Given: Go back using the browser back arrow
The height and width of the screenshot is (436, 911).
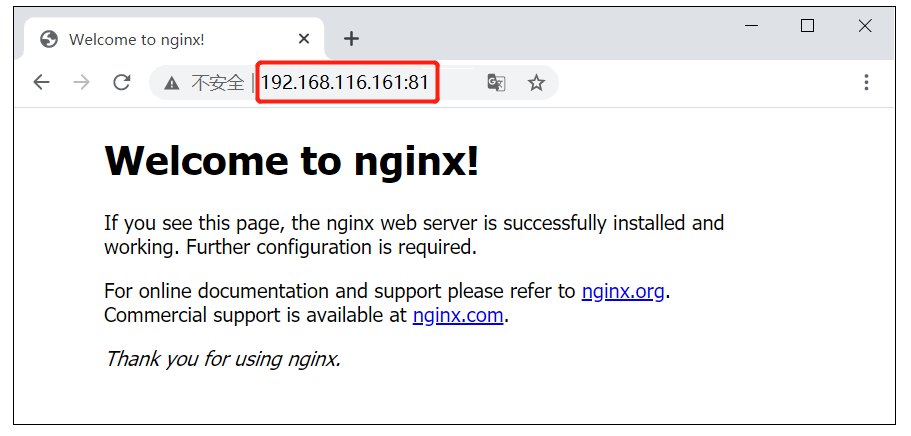Looking at the screenshot, I should (x=41, y=83).
